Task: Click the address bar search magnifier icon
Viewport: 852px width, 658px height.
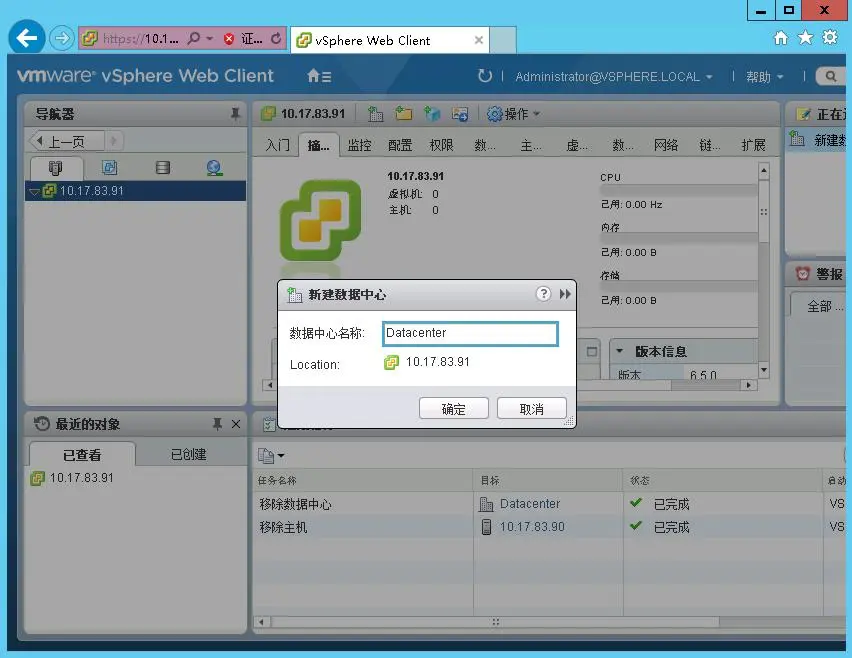Action: (193, 38)
